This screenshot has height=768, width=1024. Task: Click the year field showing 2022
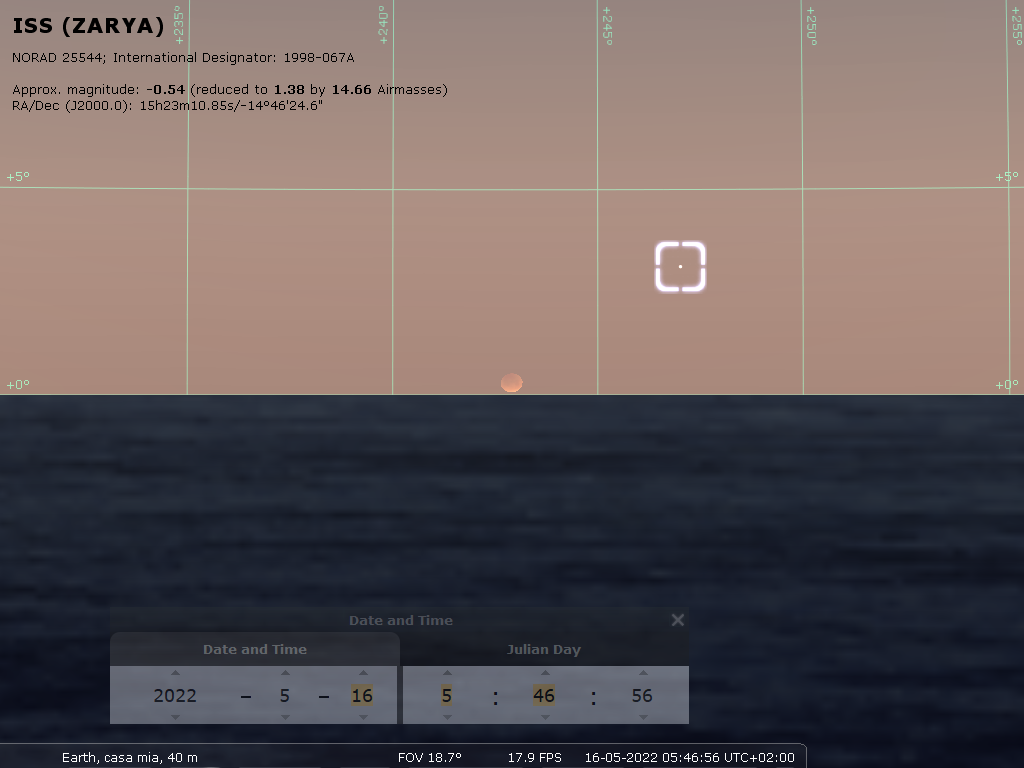click(175, 696)
